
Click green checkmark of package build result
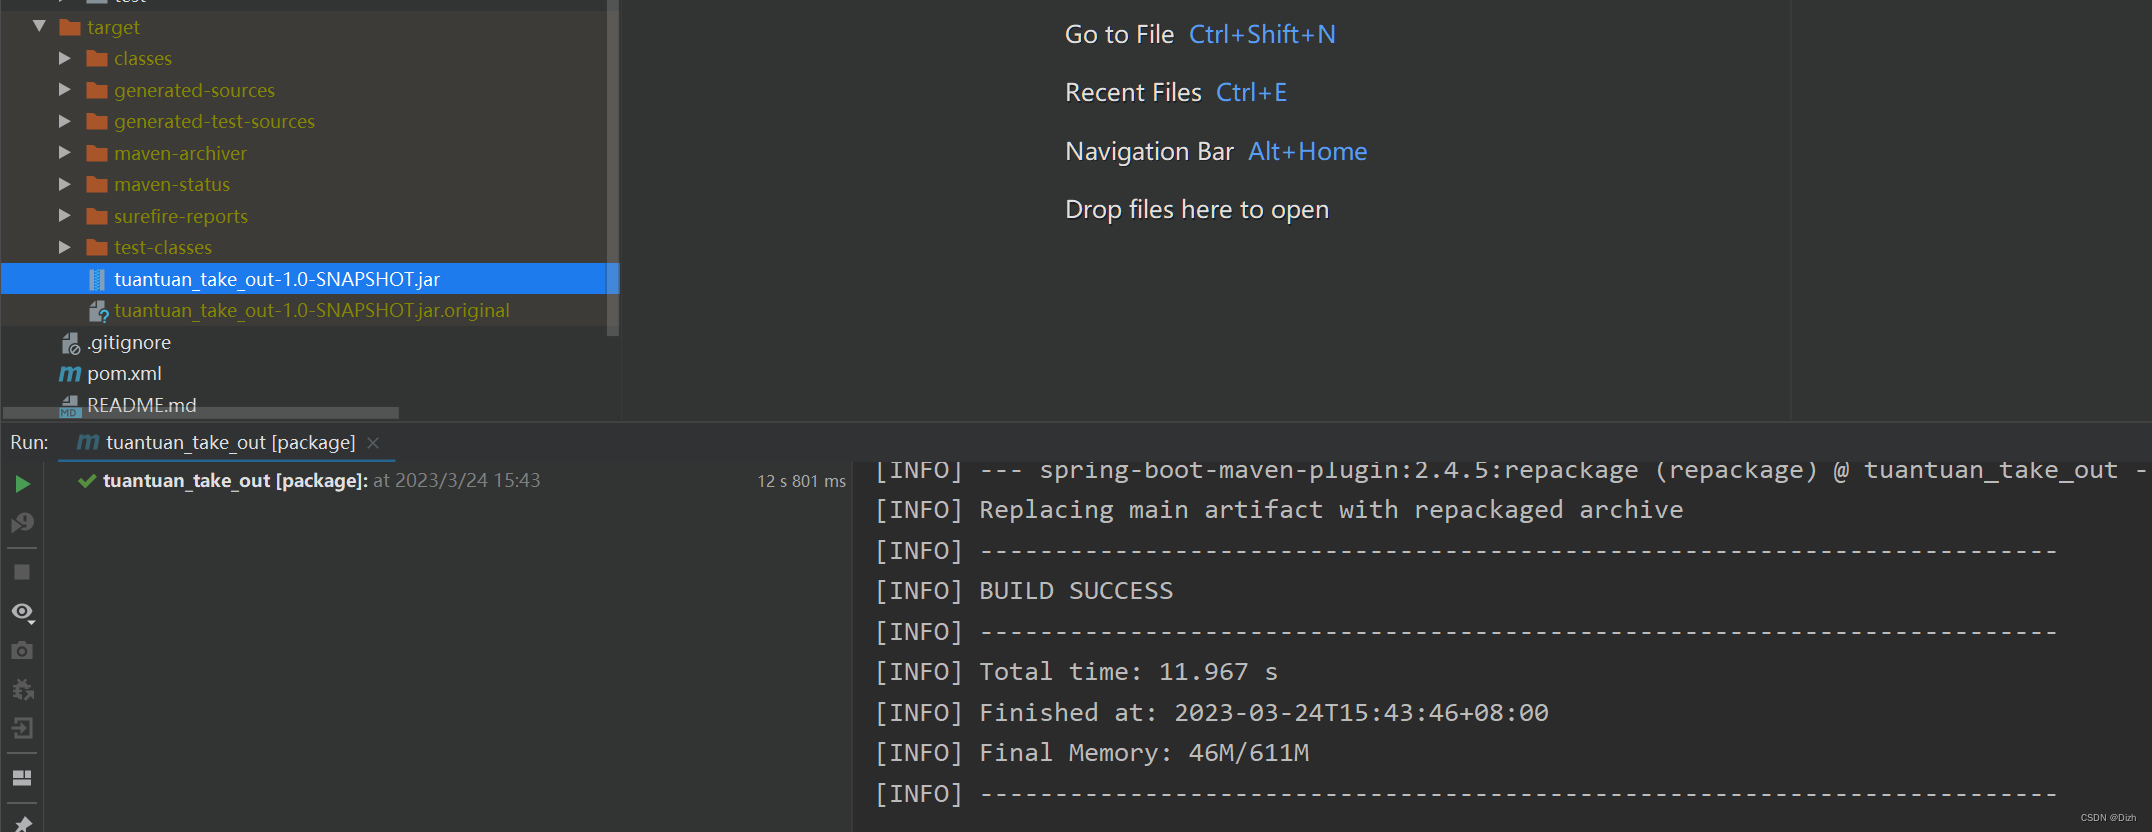(x=87, y=481)
